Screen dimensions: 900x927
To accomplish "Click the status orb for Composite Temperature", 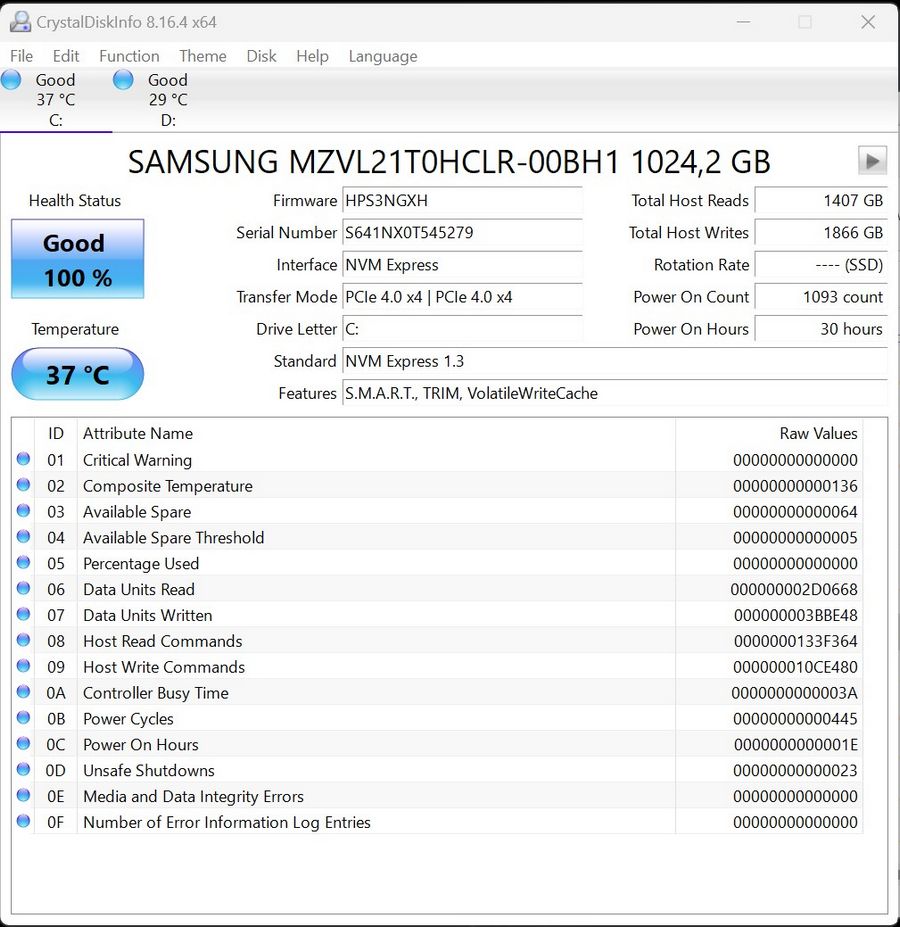I will click(x=24, y=485).
